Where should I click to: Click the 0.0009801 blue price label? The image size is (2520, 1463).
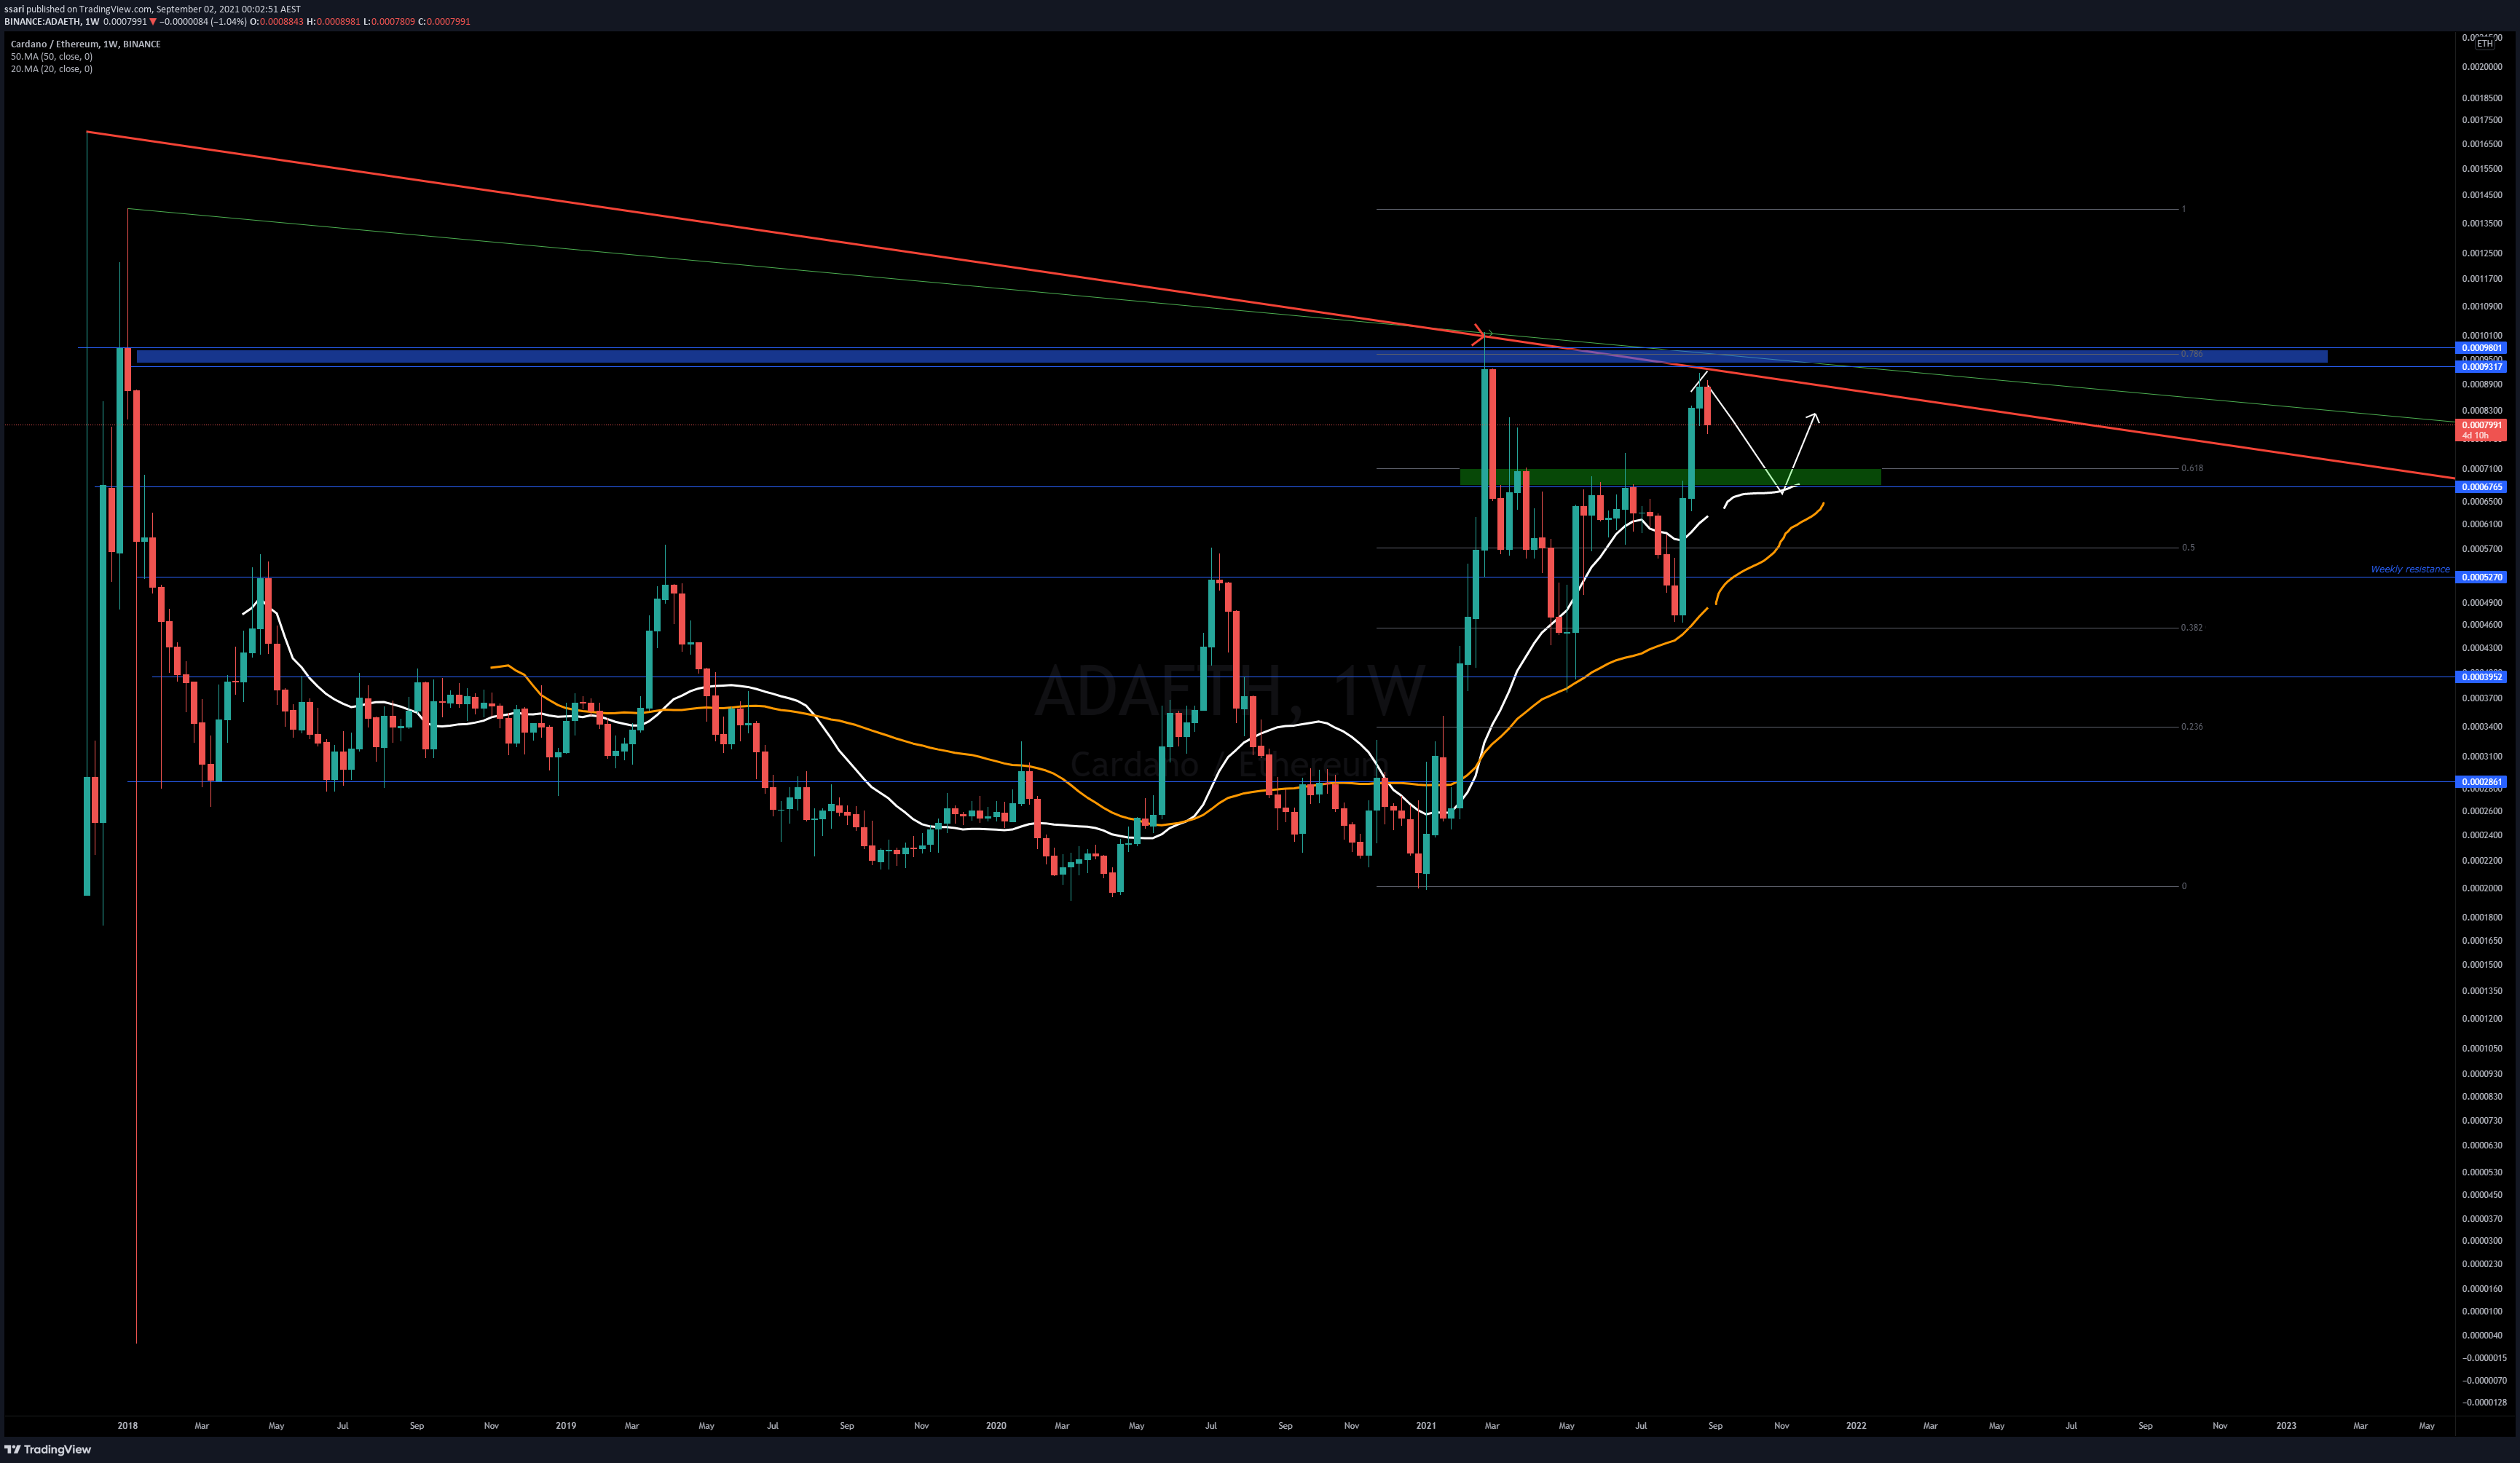tap(2481, 348)
